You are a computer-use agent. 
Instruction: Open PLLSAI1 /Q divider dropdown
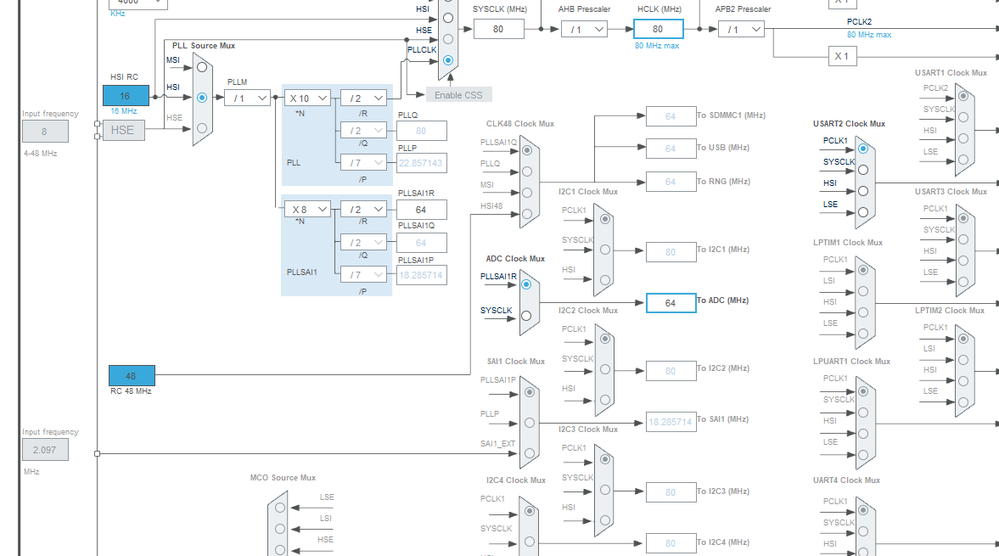[363, 243]
